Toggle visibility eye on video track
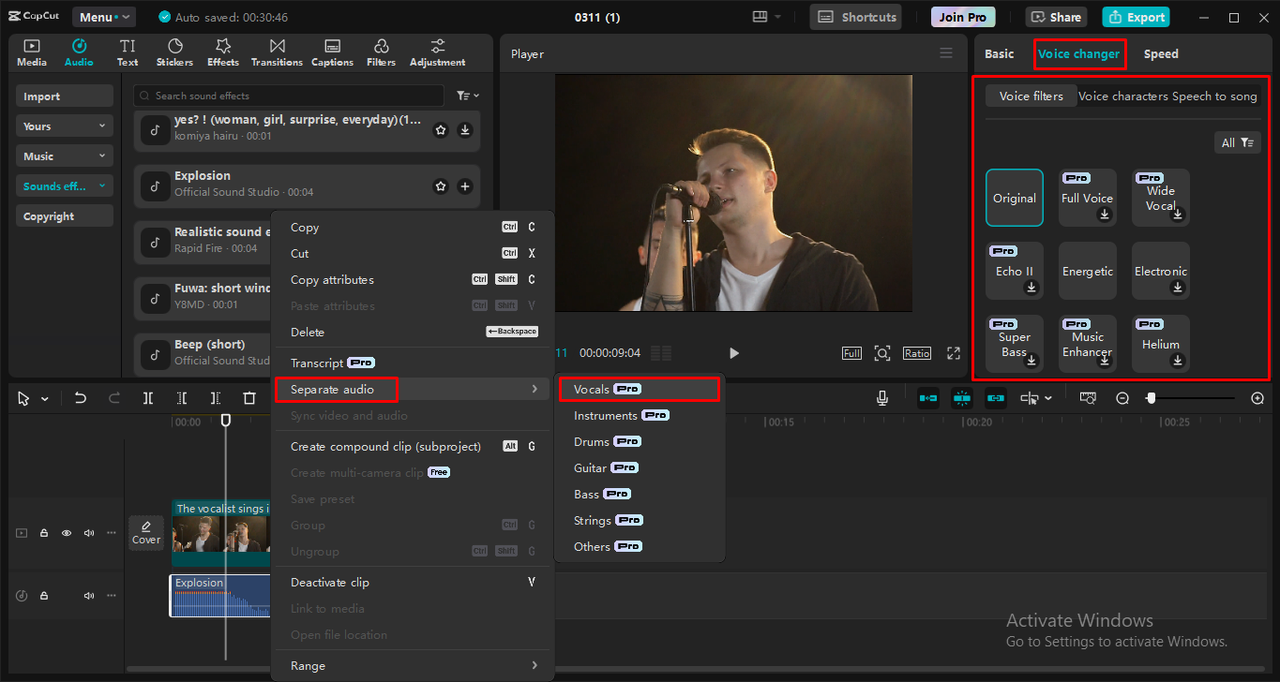Image resolution: width=1280 pixels, height=682 pixels. click(67, 533)
